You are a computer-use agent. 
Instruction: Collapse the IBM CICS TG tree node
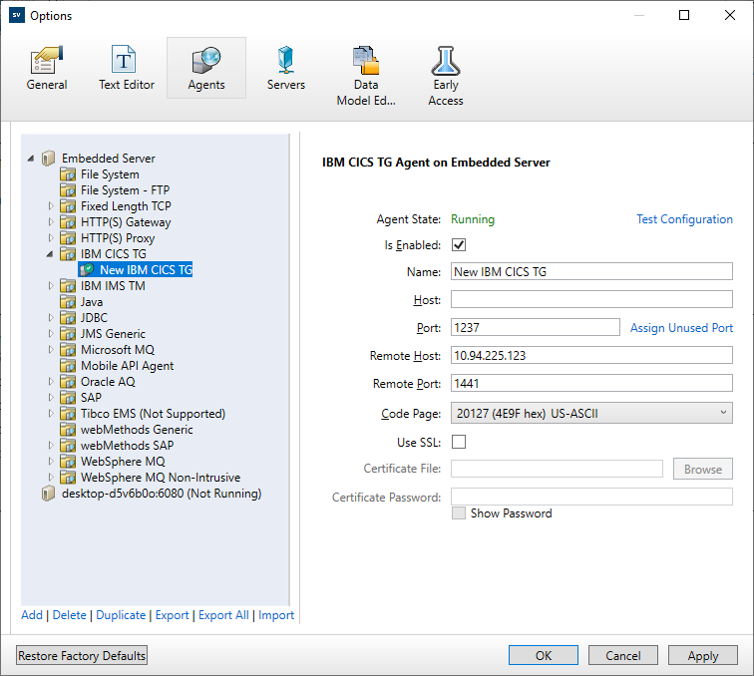[x=52, y=254]
